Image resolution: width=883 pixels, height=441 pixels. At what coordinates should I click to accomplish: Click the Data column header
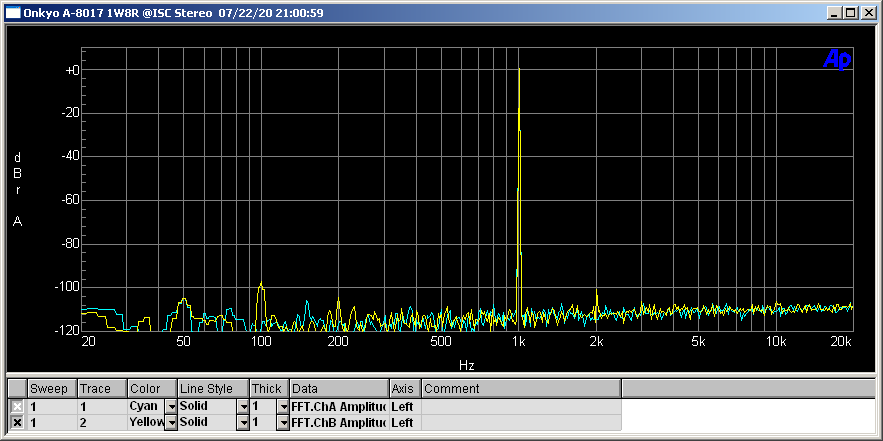(x=339, y=389)
